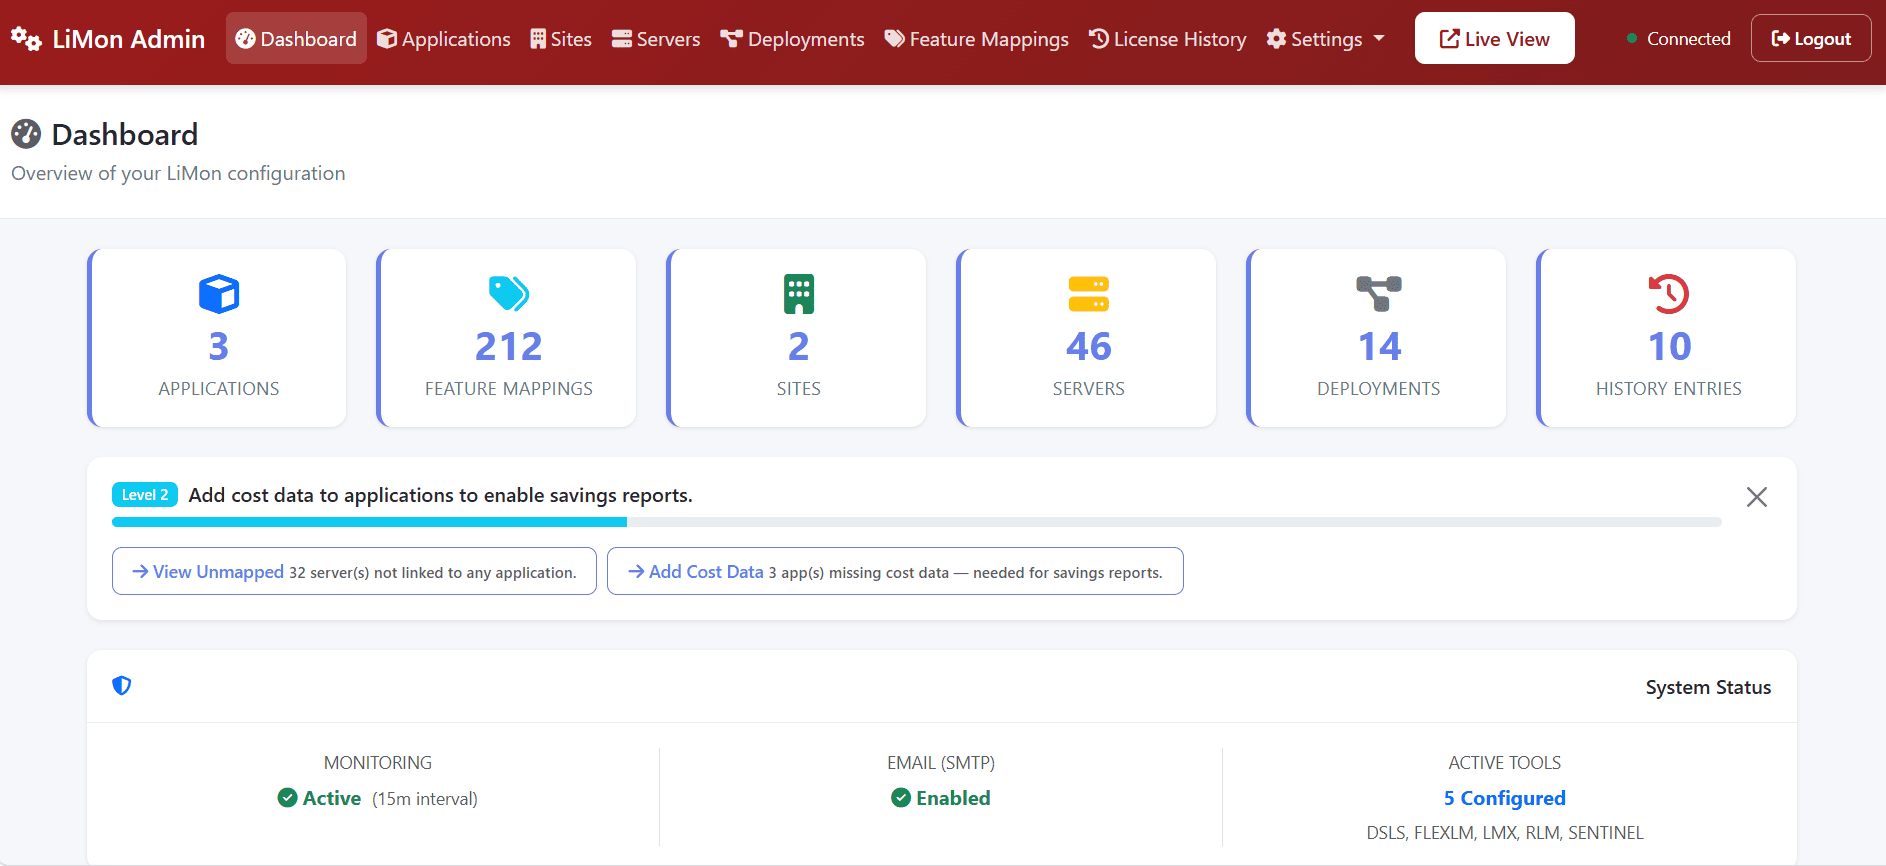
Task: Click the Logout door arrow icon
Action: pos(1780,38)
